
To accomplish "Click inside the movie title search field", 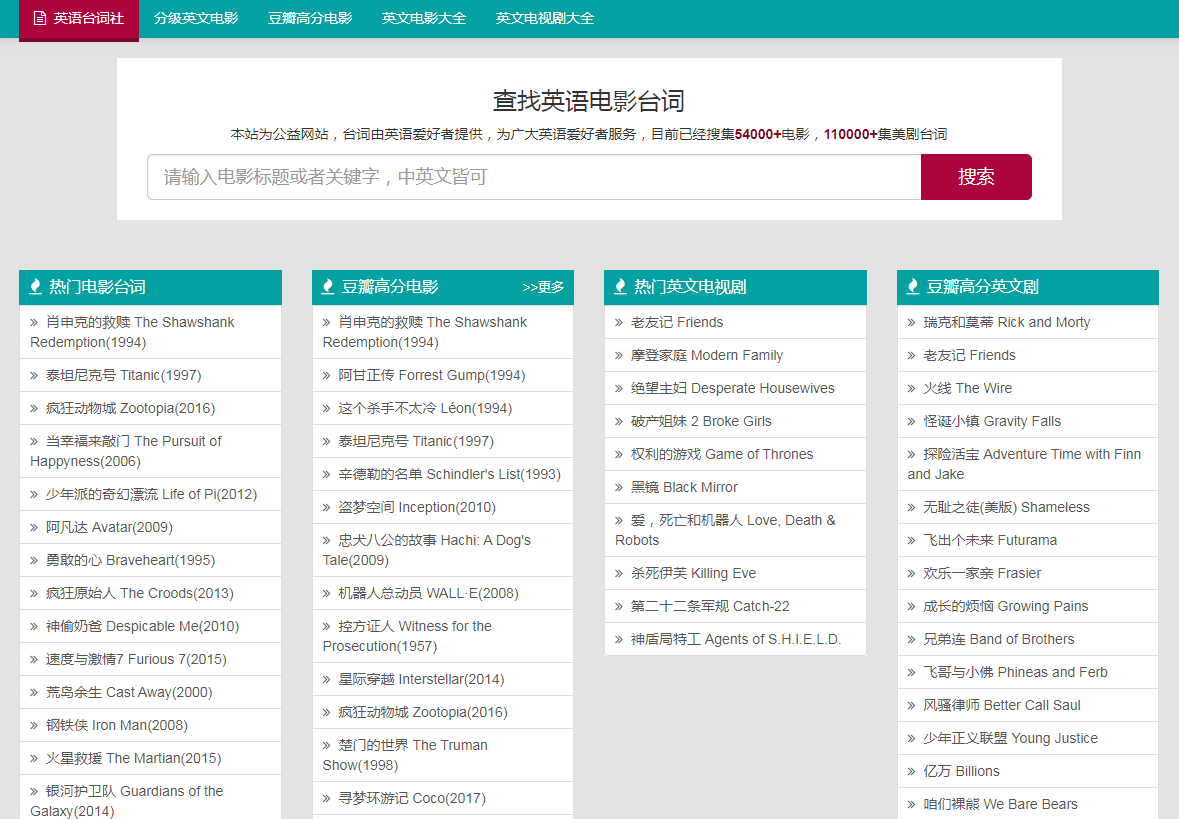I will point(530,177).
